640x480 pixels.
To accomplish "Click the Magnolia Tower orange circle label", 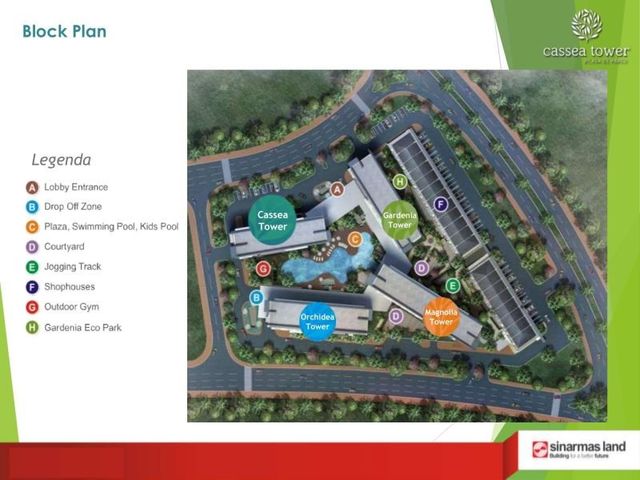I will point(441,317).
